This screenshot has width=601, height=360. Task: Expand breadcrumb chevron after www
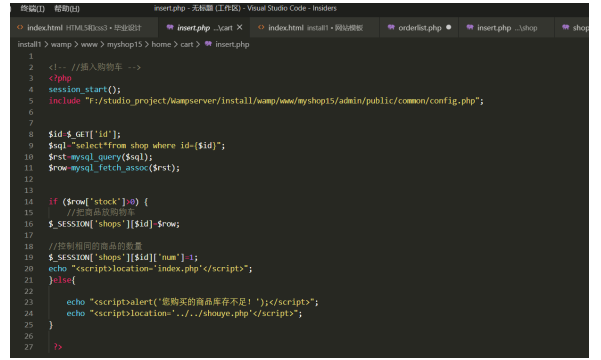(x=102, y=44)
